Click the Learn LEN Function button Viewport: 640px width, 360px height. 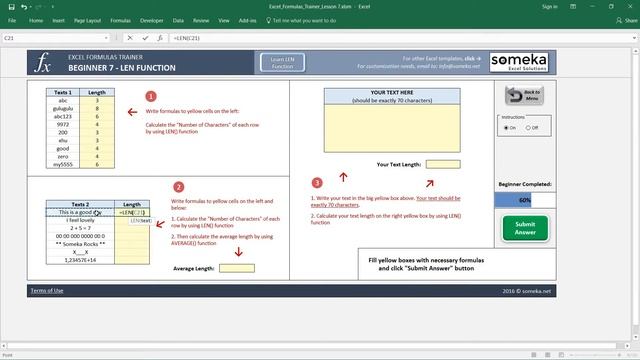click(x=282, y=62)
